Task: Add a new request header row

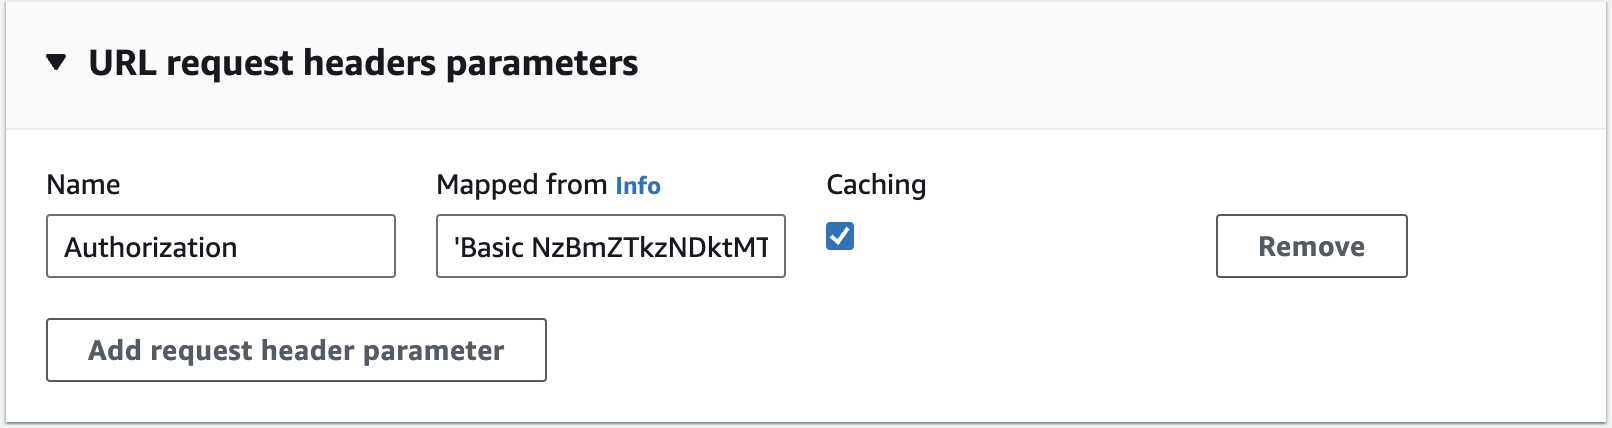Action: pos(296,350)
